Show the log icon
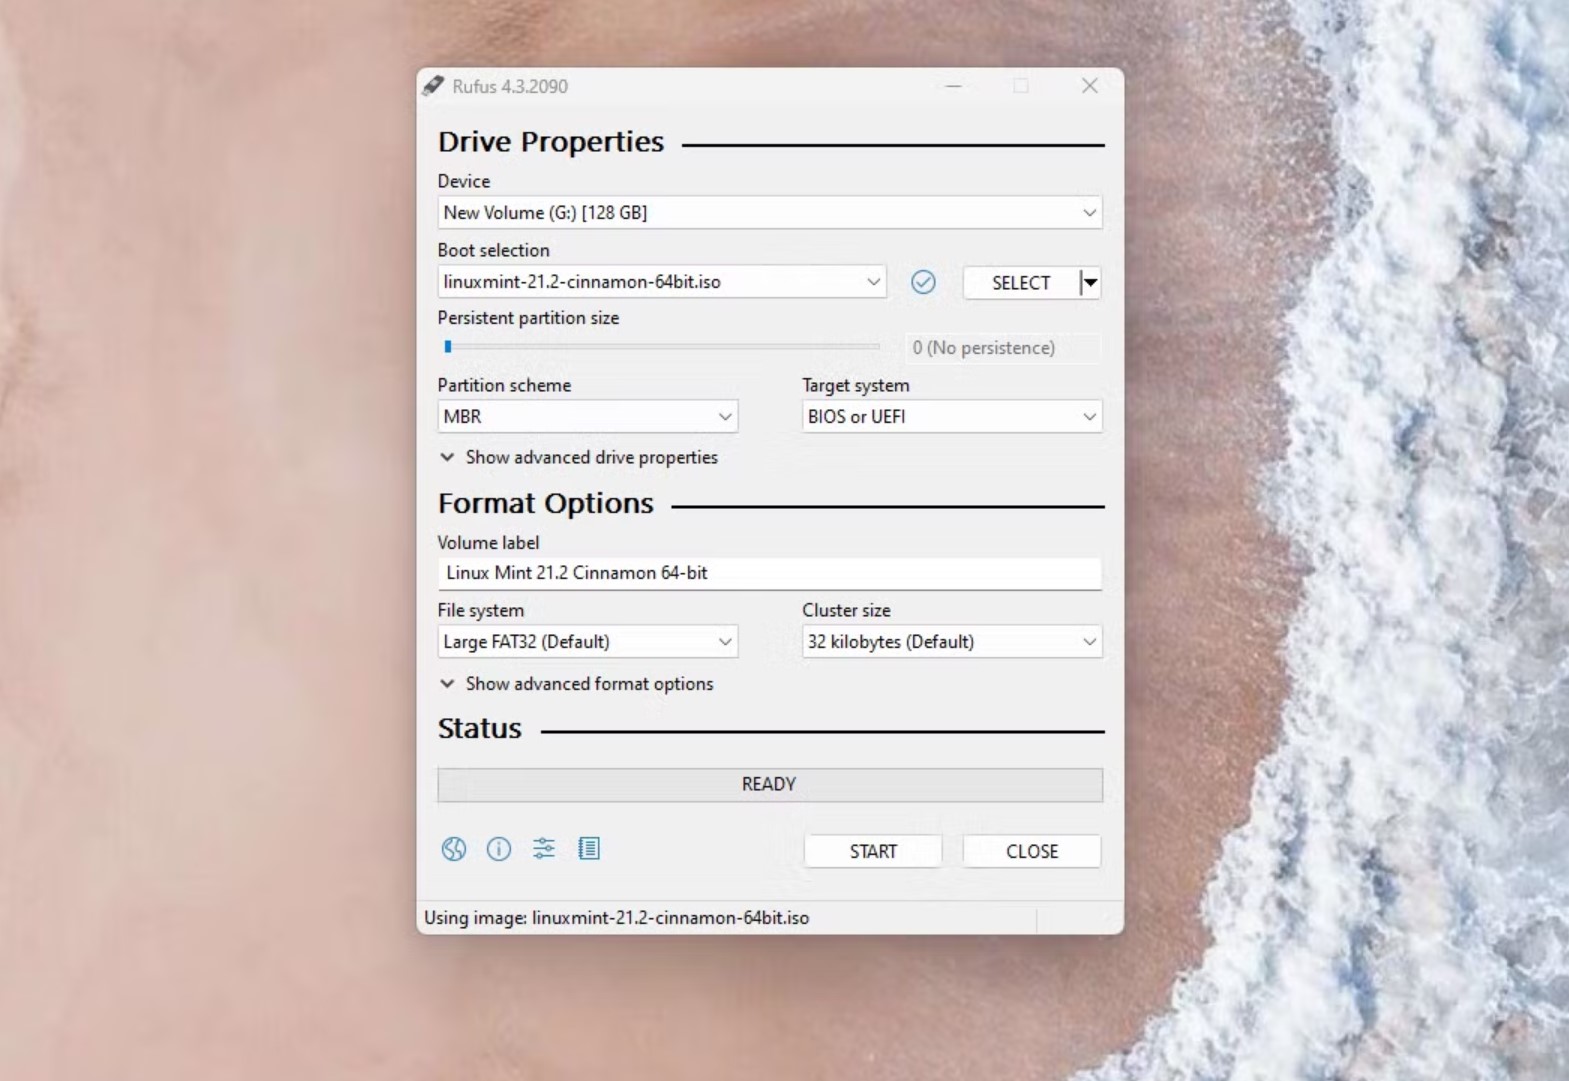The height and width of the screenshot is (1081, 1569). pyautogui.click(x=589, y=849)
